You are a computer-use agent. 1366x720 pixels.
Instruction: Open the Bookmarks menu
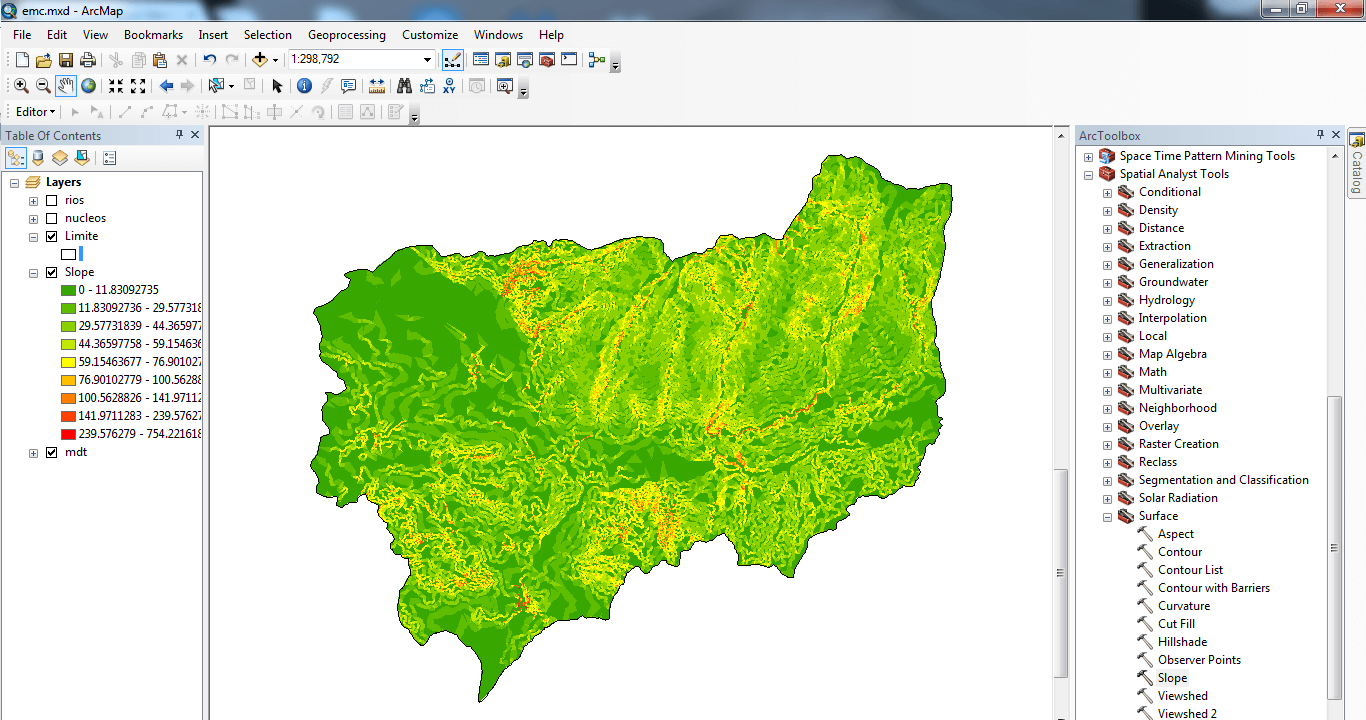153,35
